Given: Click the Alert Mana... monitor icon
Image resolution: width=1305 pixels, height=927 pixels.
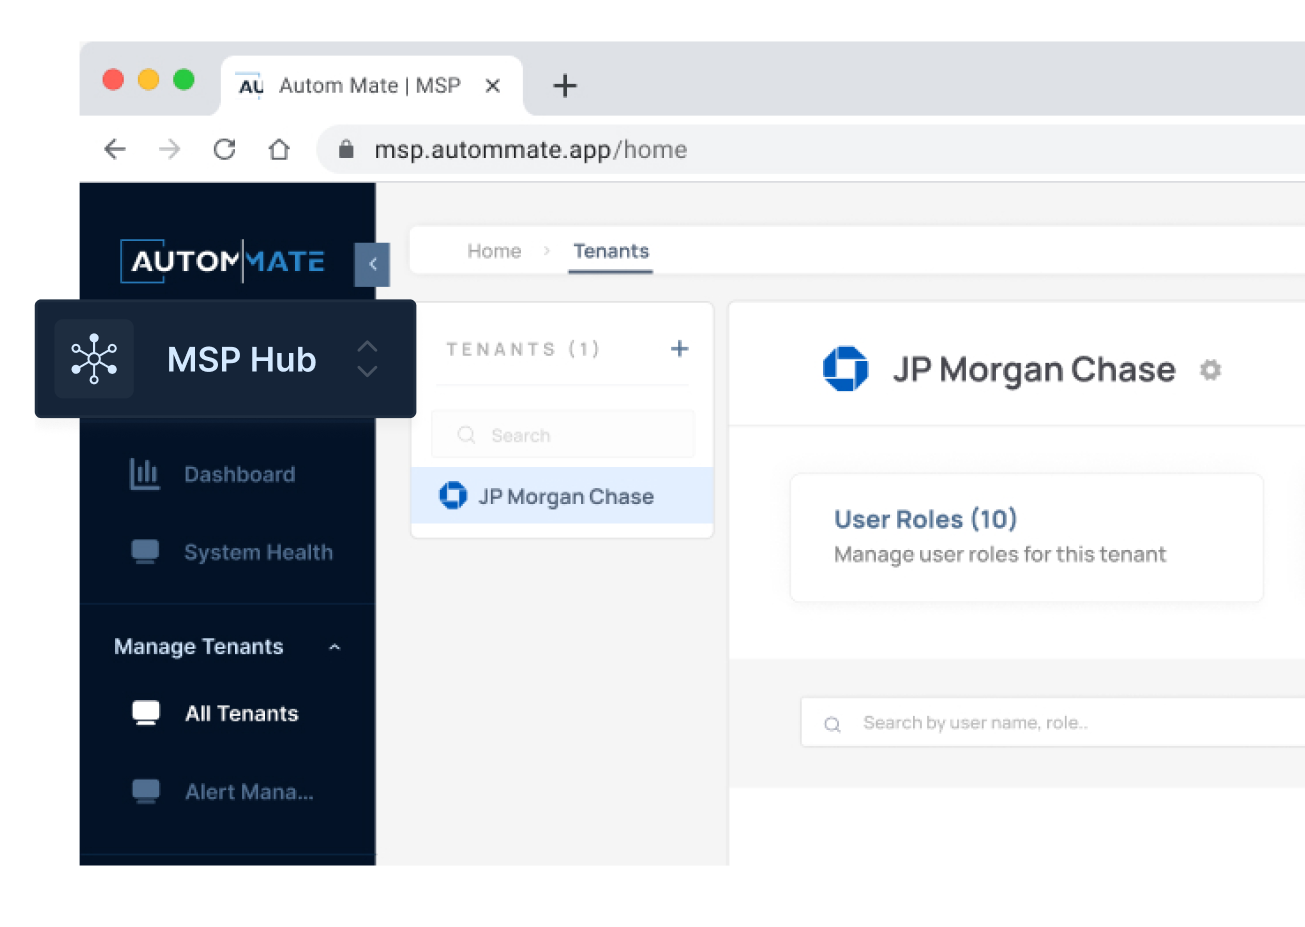Looking at the screenshot, I should point(146,792).
